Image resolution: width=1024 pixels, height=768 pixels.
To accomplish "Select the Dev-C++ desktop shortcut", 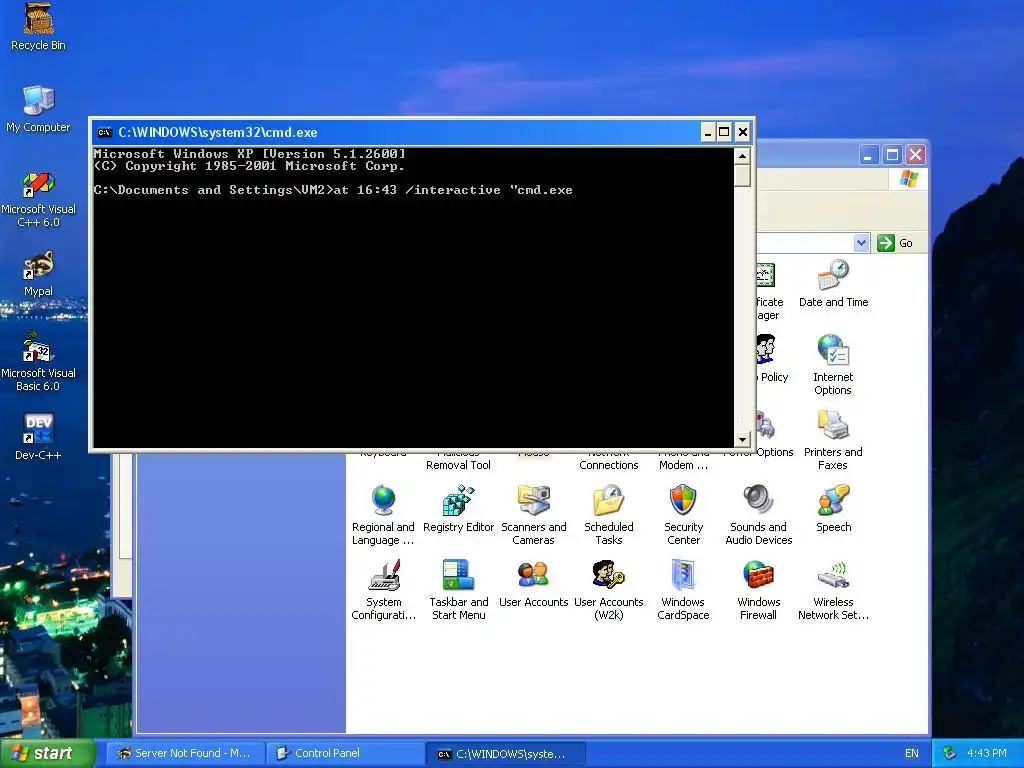I will 38,437.
